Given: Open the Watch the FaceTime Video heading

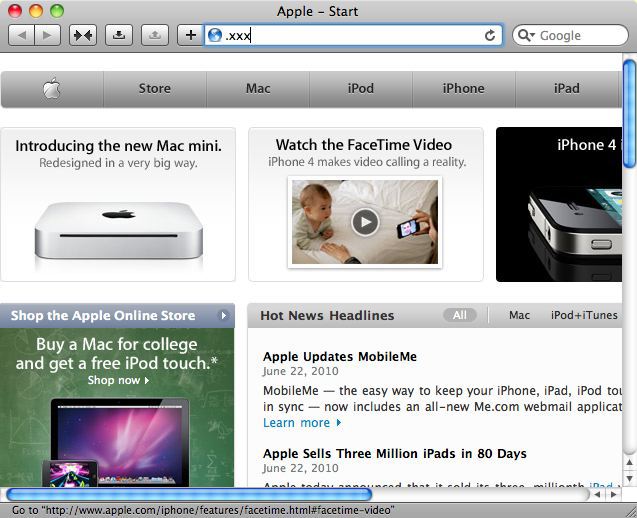Looking at the screenshot, I should click(x=364, y=145).
